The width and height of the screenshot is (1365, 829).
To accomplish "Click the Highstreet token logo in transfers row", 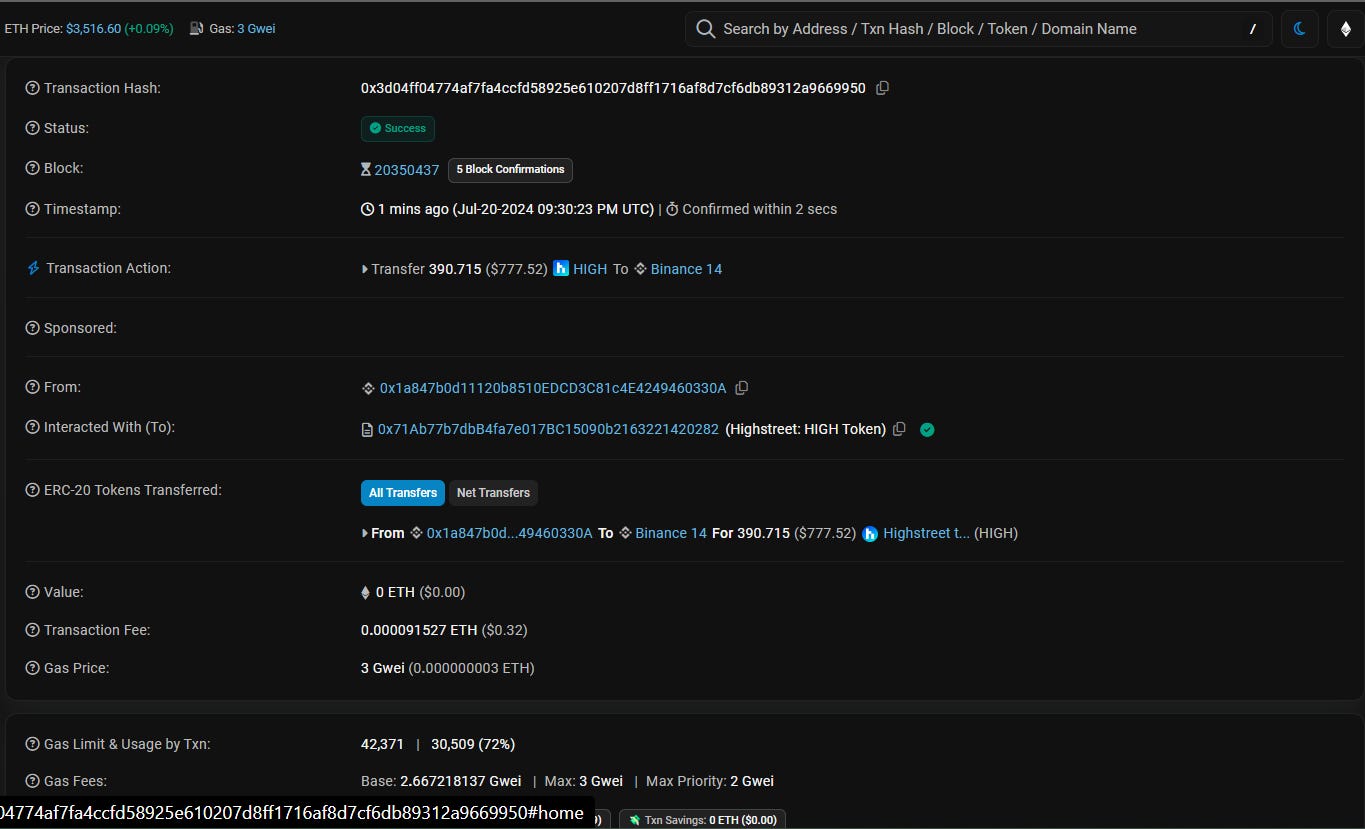I will 870,534.
